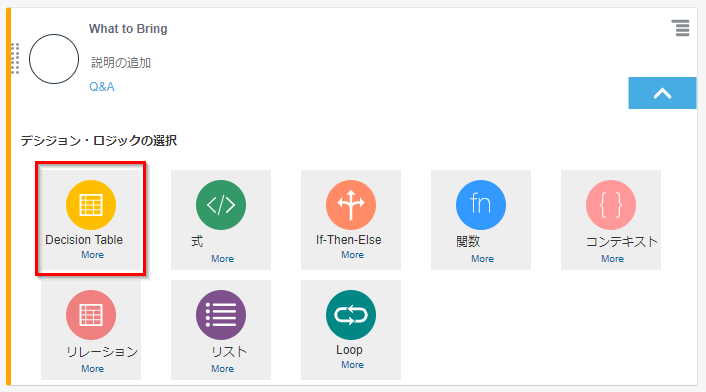Viewport: 706px width, 392px height.
Task: Click More under If-Then-Else
Action: pos(352,255)
